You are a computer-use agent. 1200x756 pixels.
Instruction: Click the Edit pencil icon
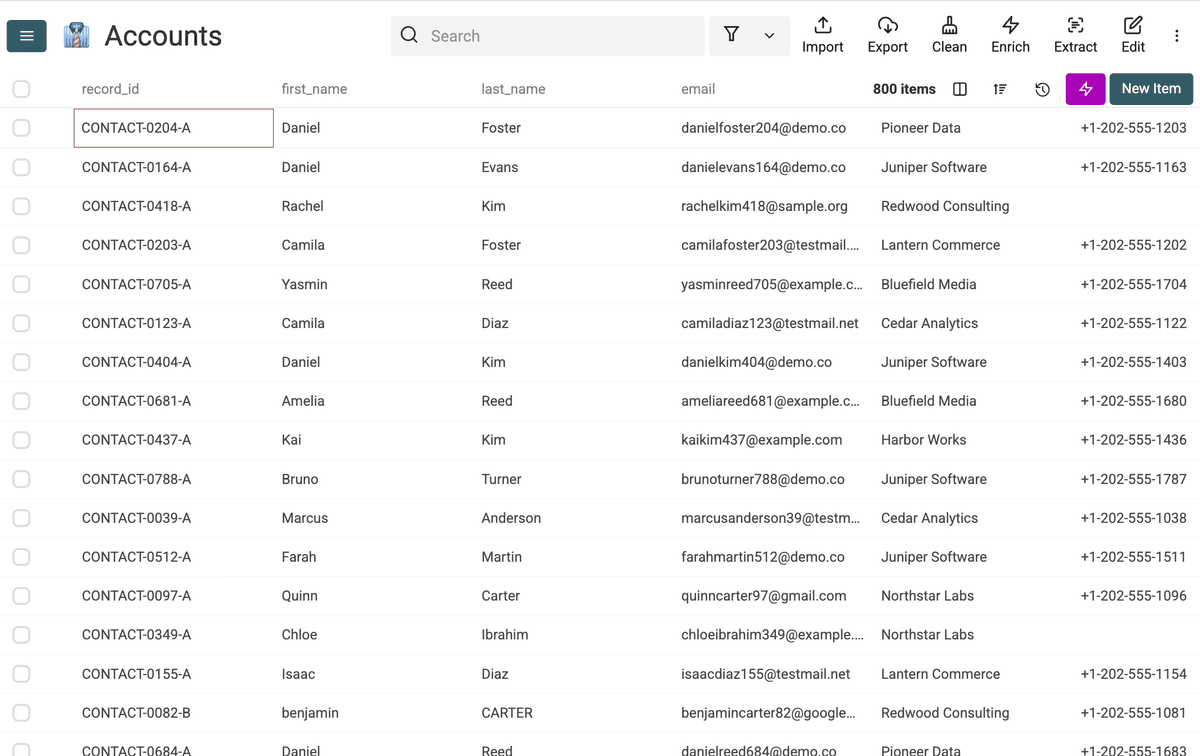1133,25
